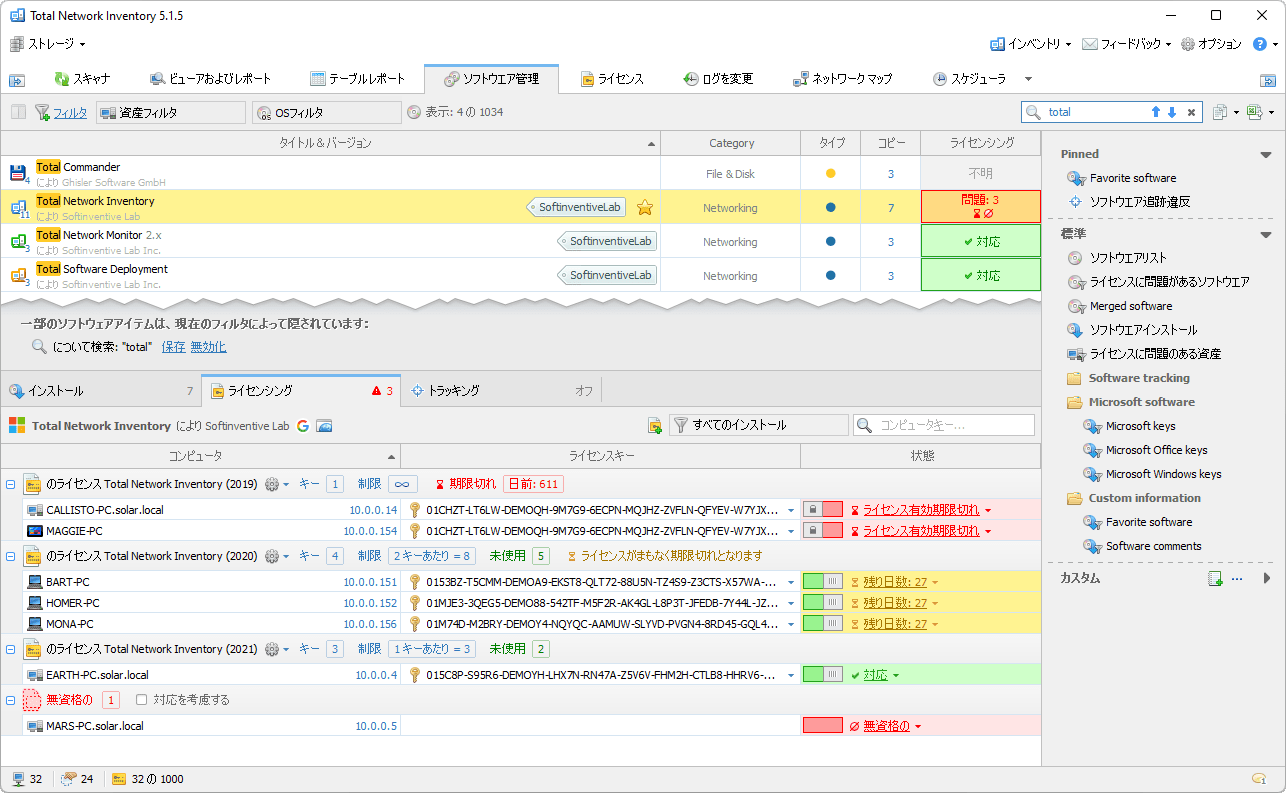Clear the search field with the X icon
This screenshot has height=793, width=1286.
pyautogui.click(x=1191, y=113)
